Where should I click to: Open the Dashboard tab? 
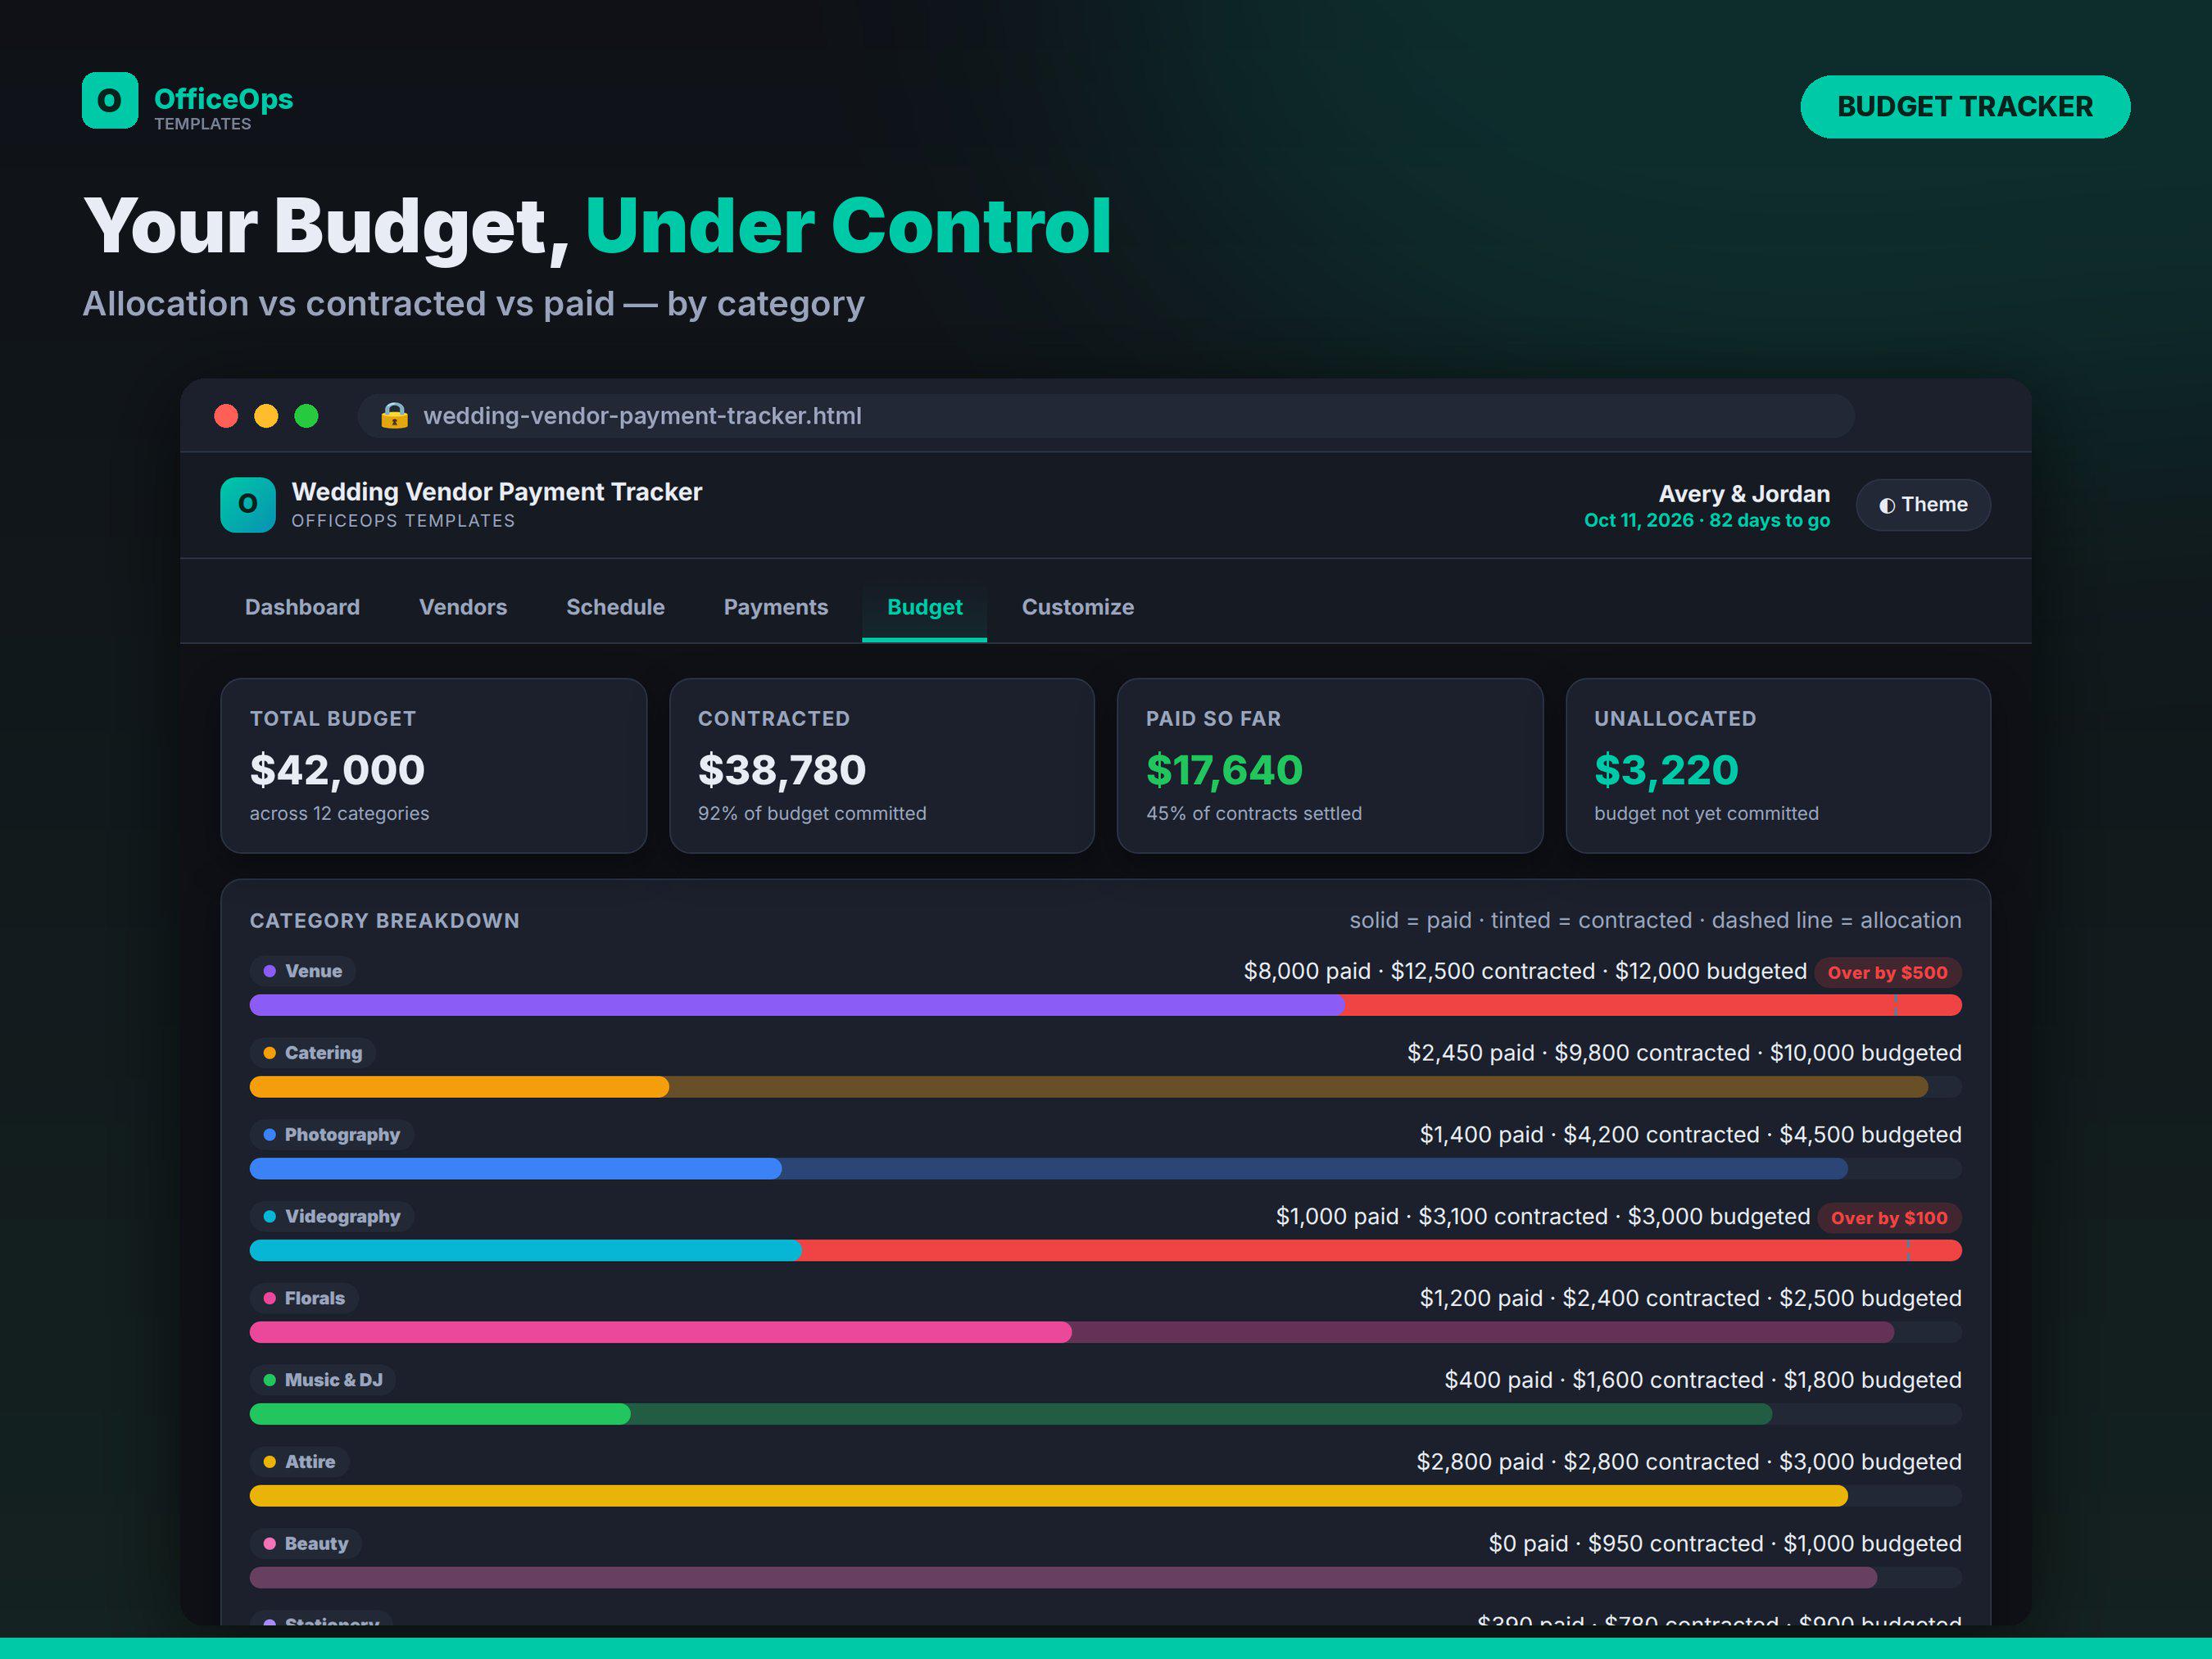302,607
